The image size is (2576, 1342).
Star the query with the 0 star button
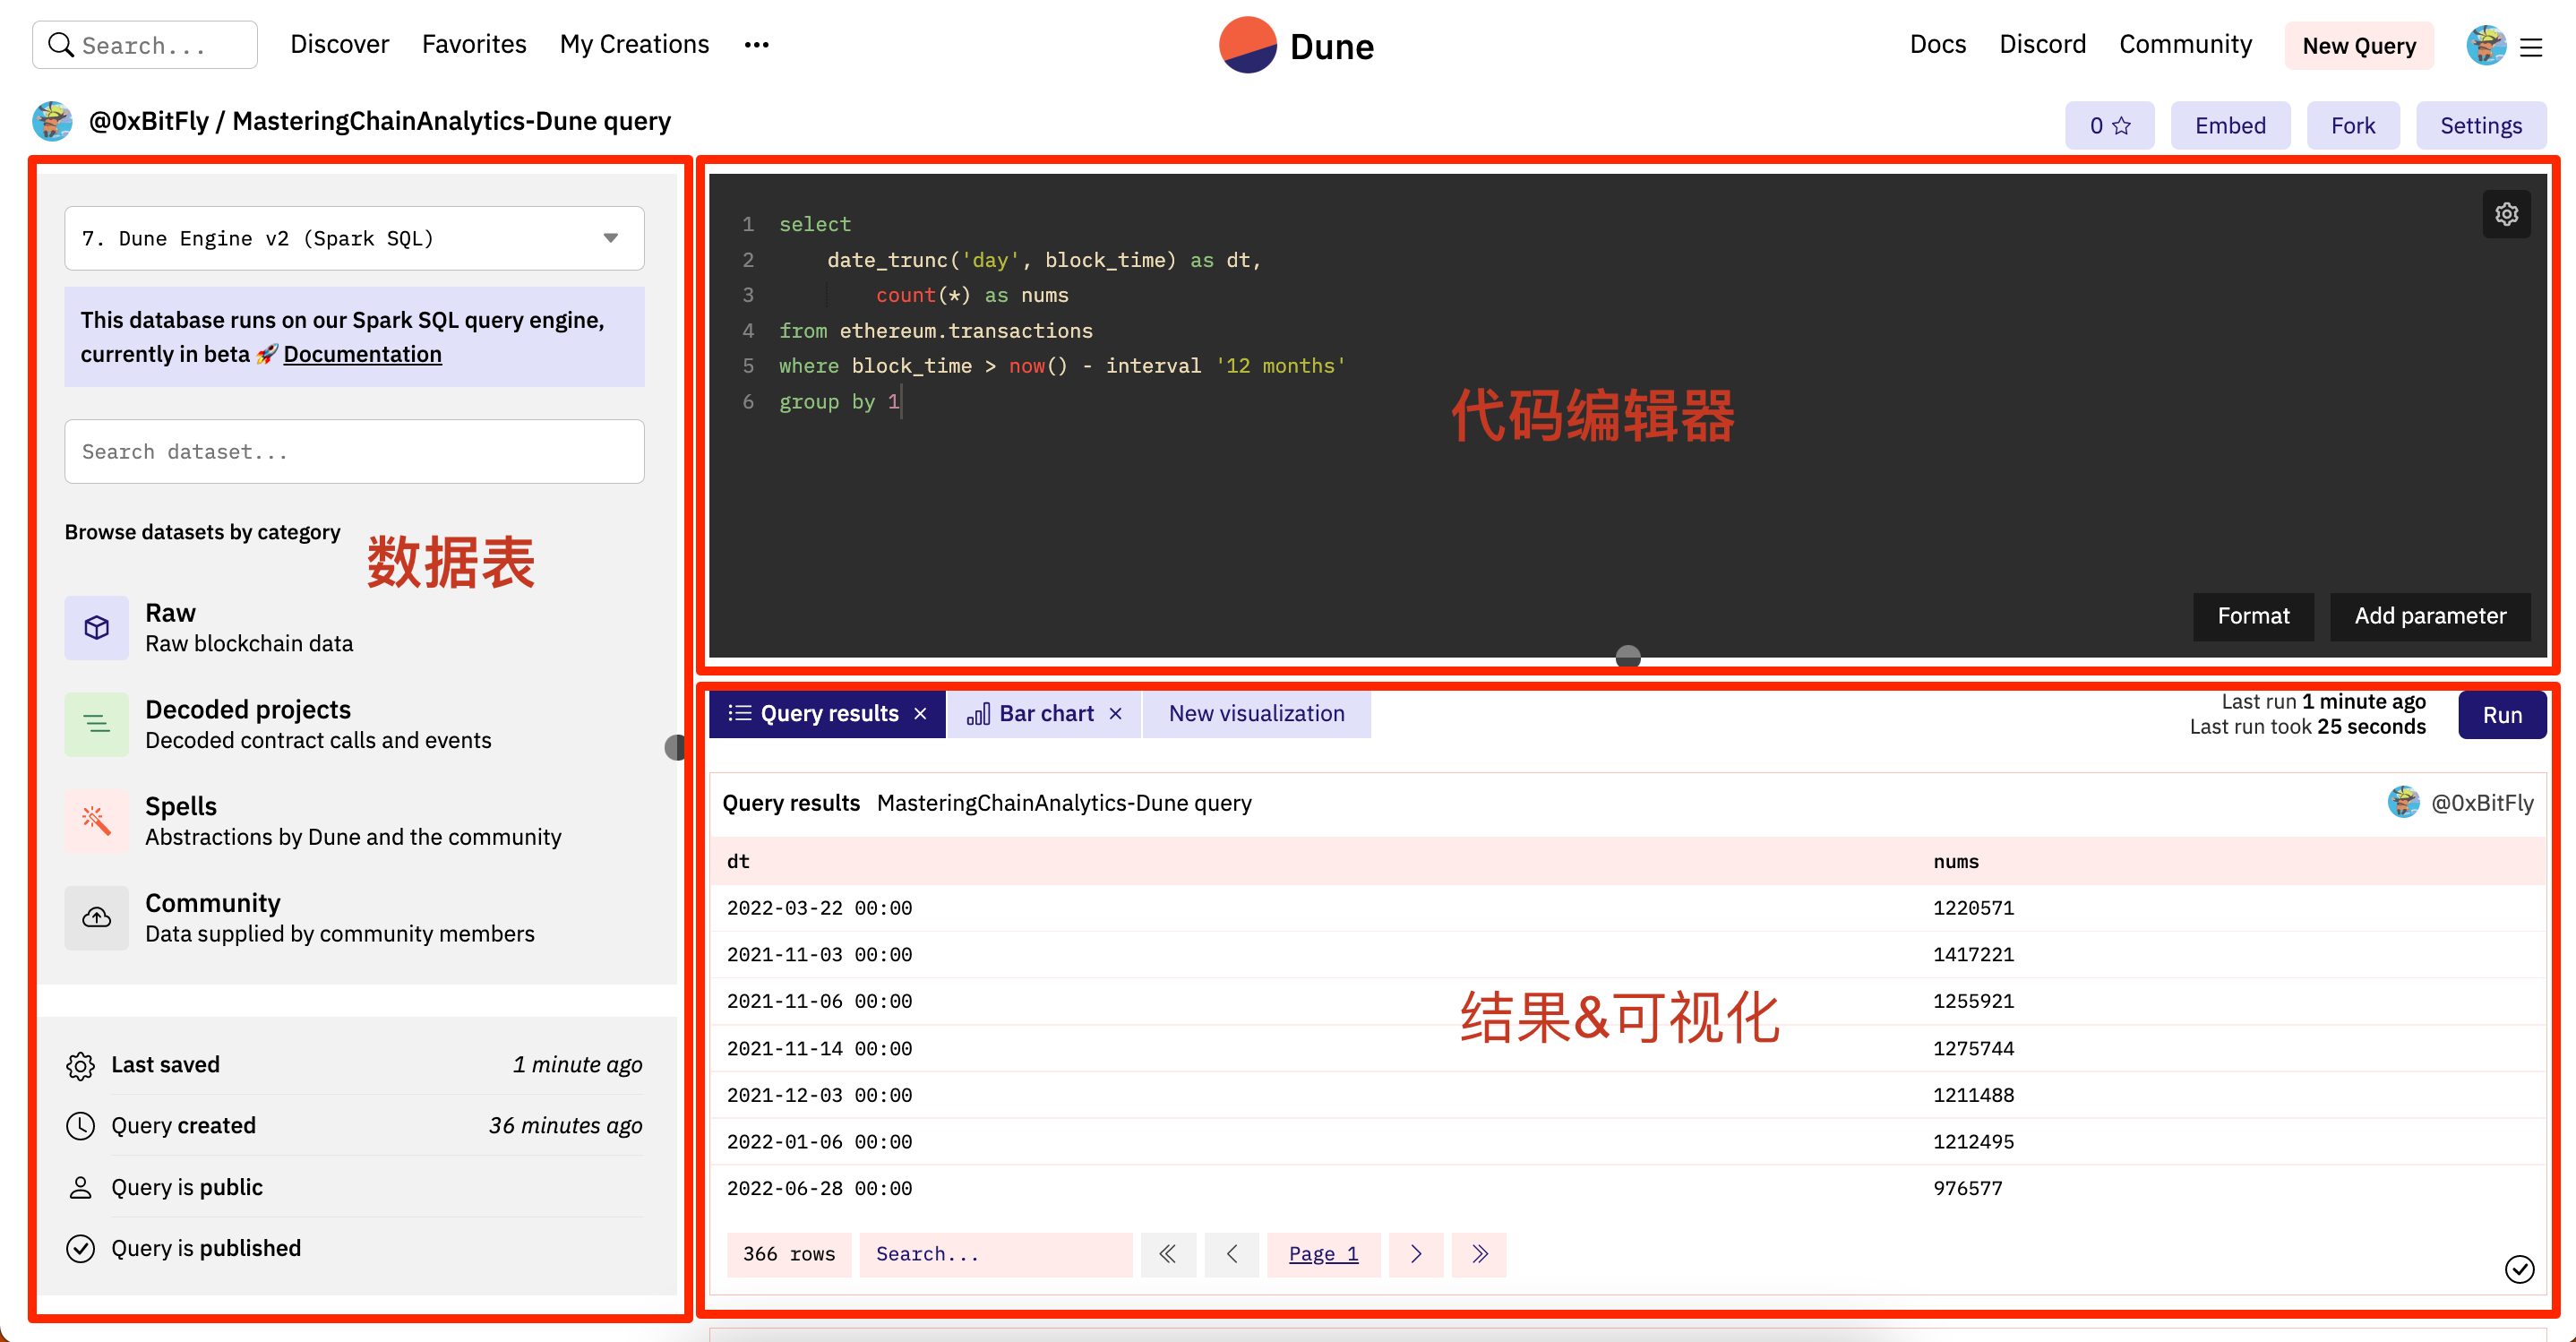[2109, 125]
